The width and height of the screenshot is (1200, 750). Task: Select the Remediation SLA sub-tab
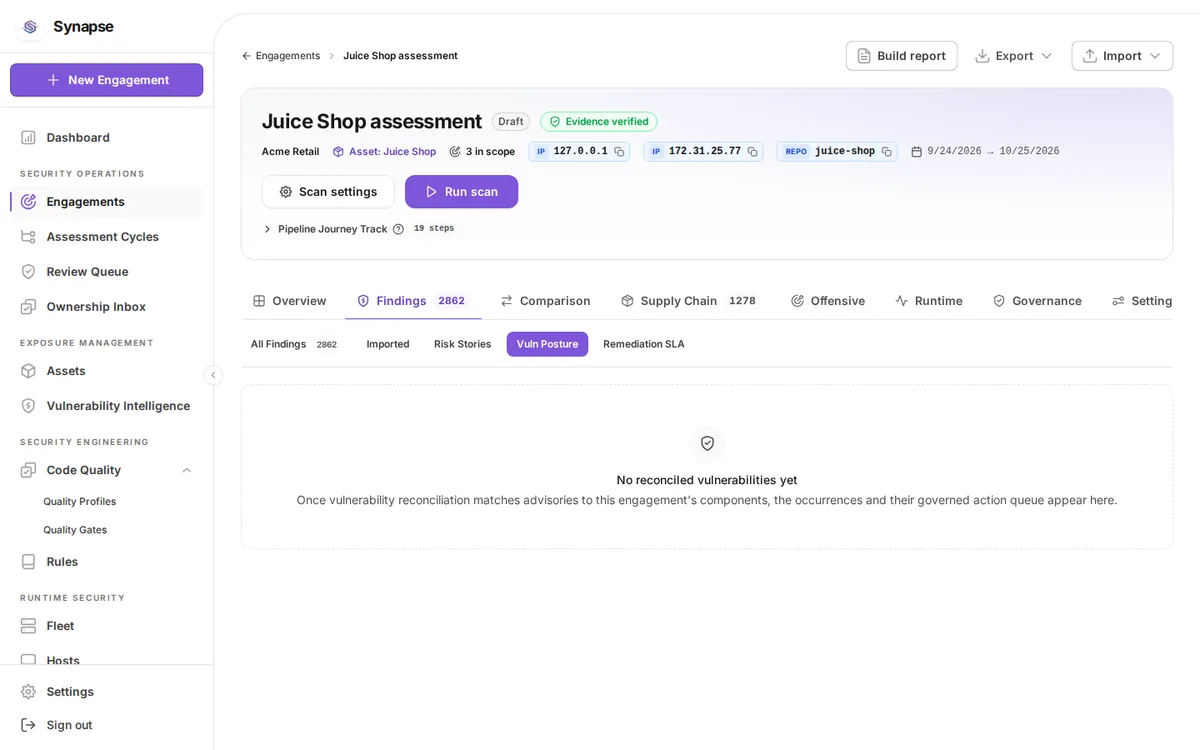(644, 344)
